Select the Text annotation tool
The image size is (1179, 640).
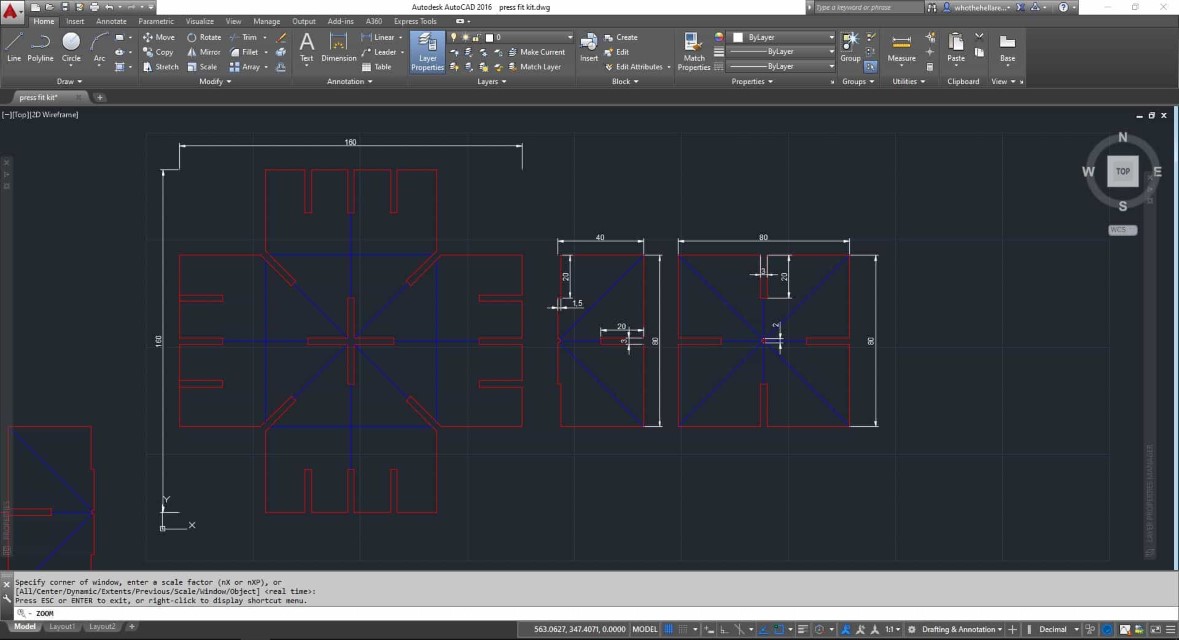point(306,48)
